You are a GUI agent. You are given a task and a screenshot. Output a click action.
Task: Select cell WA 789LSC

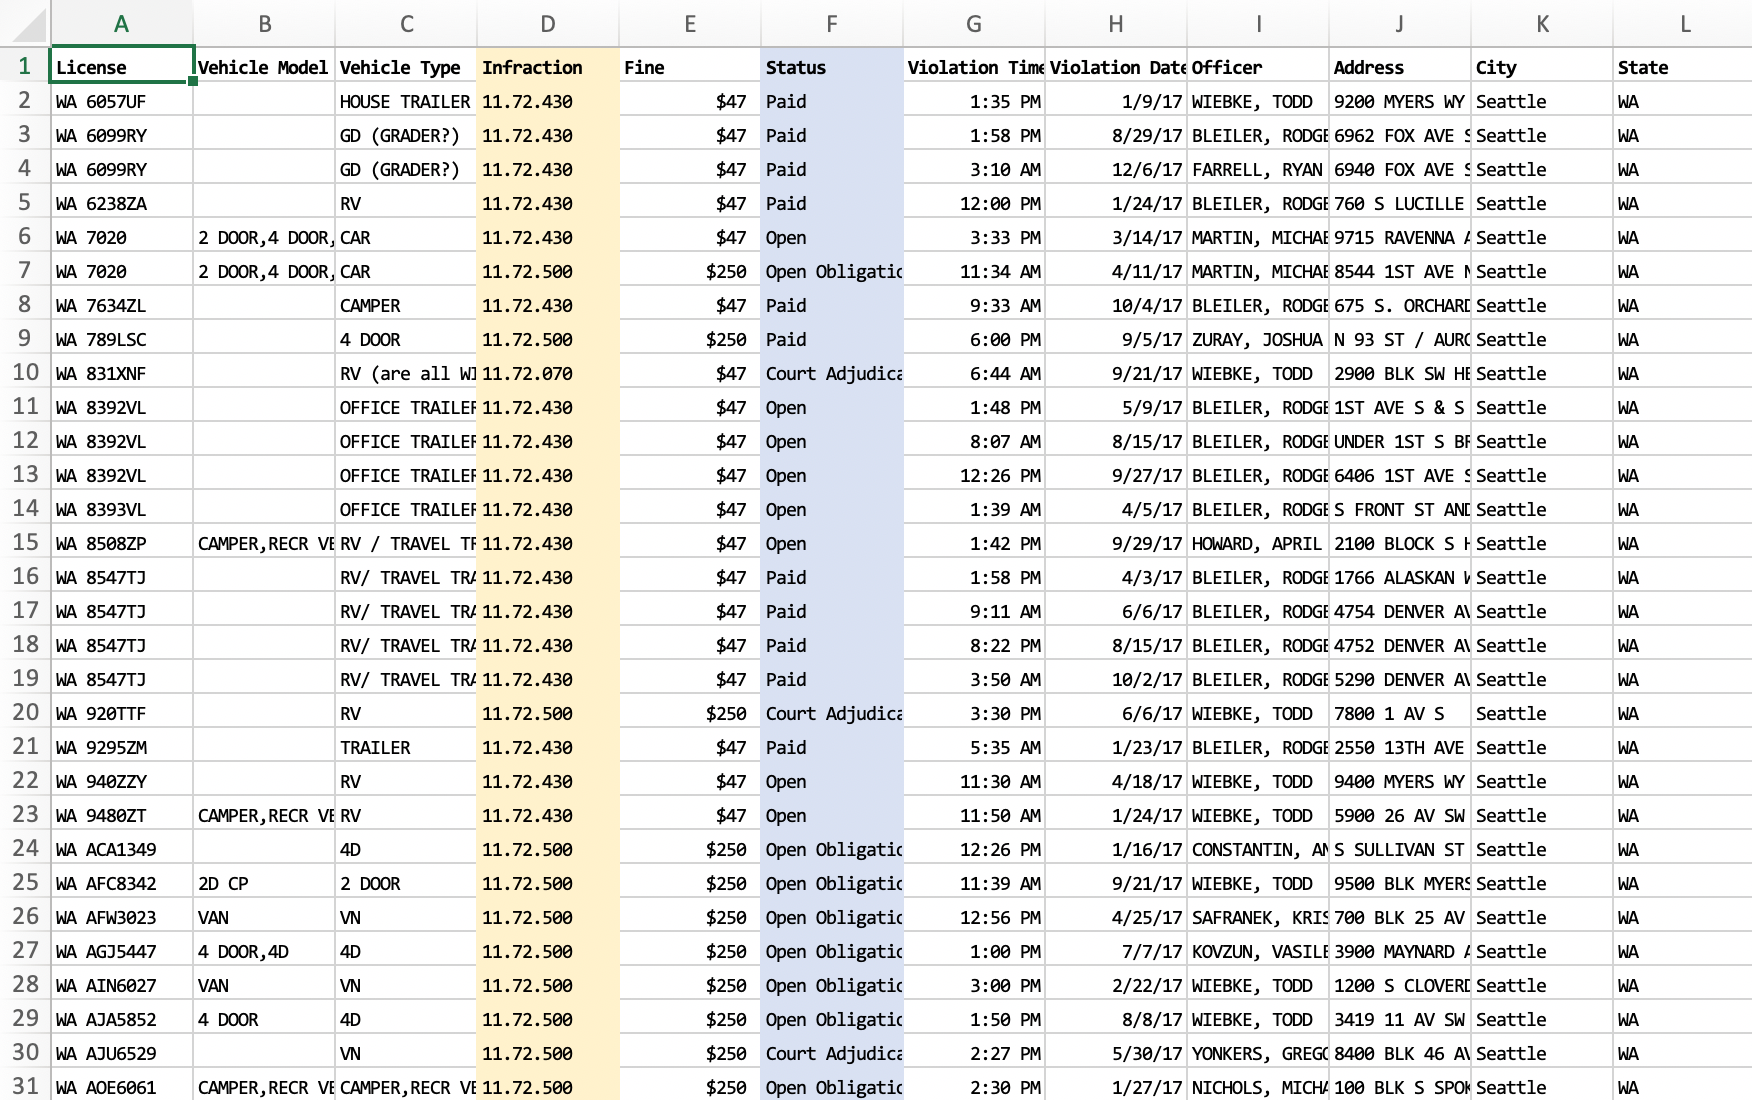click(x=121, y=339)
